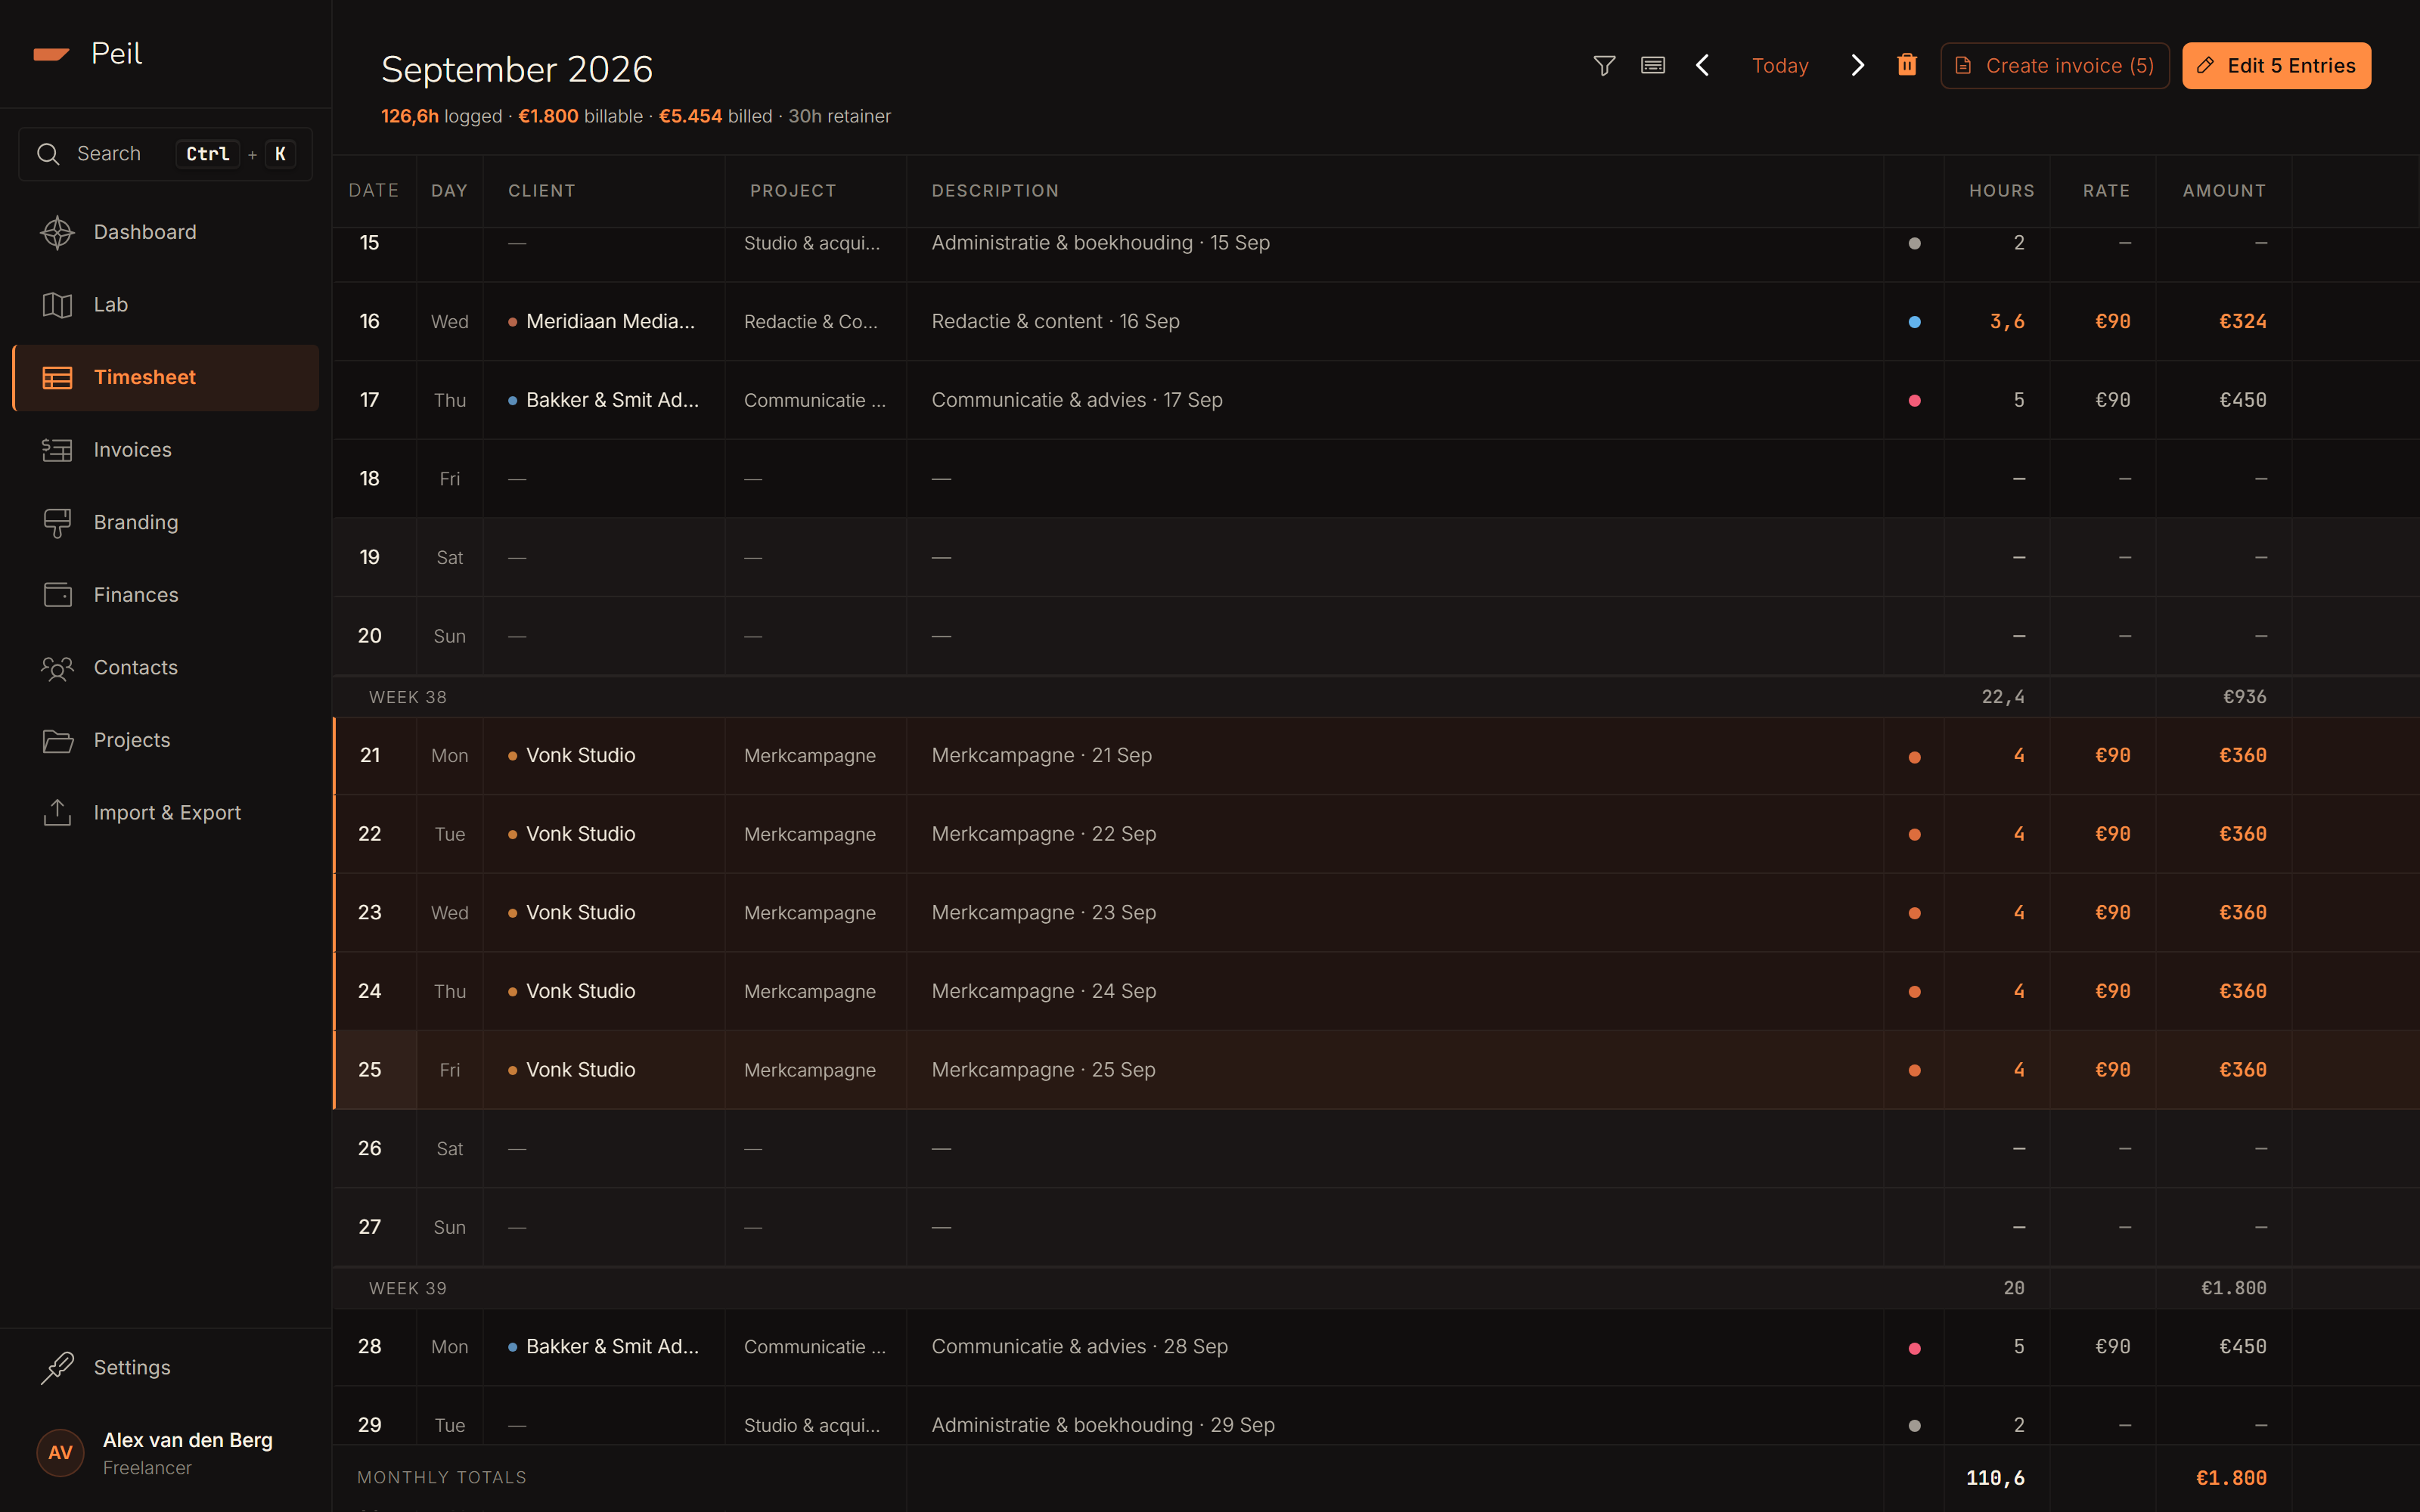Click the Settings wrench icon
The height and width of the screenshot is (1512, 2420).
point(57,1367)
